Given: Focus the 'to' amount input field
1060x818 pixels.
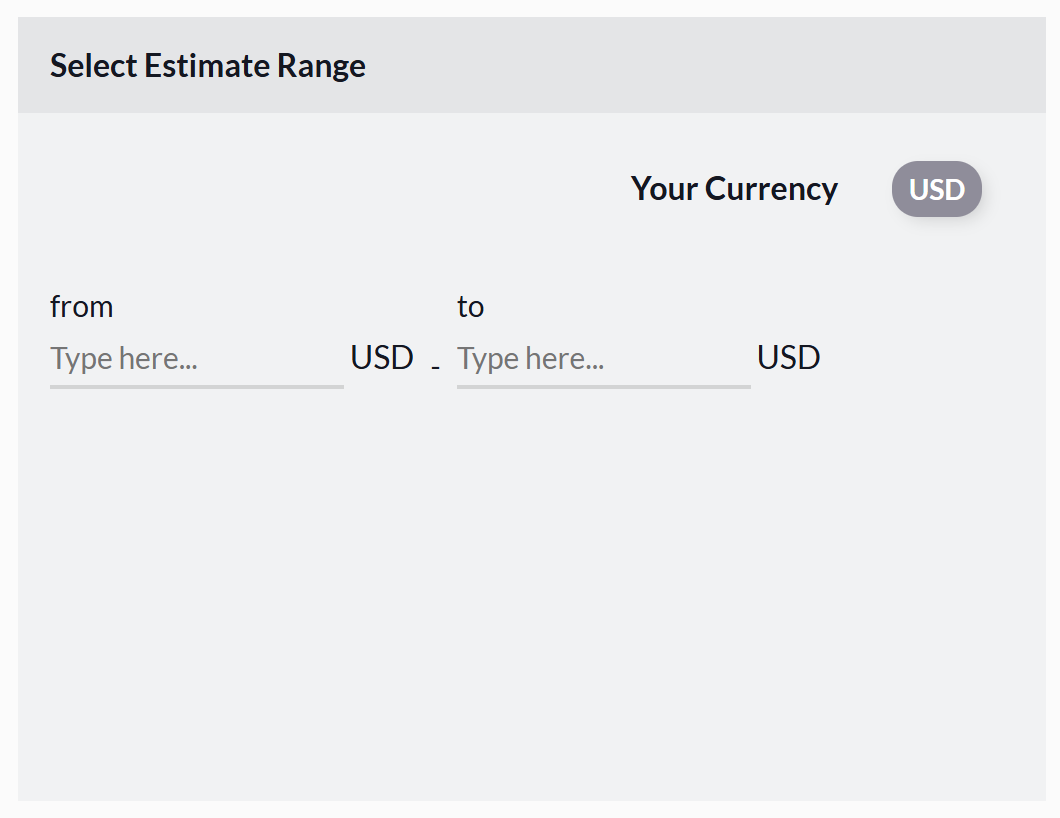Looking at the screenshot, I should [x=603, y=359].
